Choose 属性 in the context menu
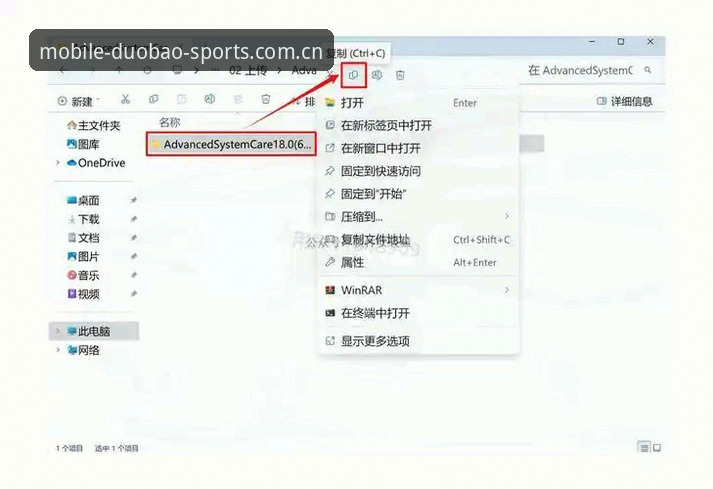Image resolution: width=713 pixels, height=489 pixels. pos(418,262)
